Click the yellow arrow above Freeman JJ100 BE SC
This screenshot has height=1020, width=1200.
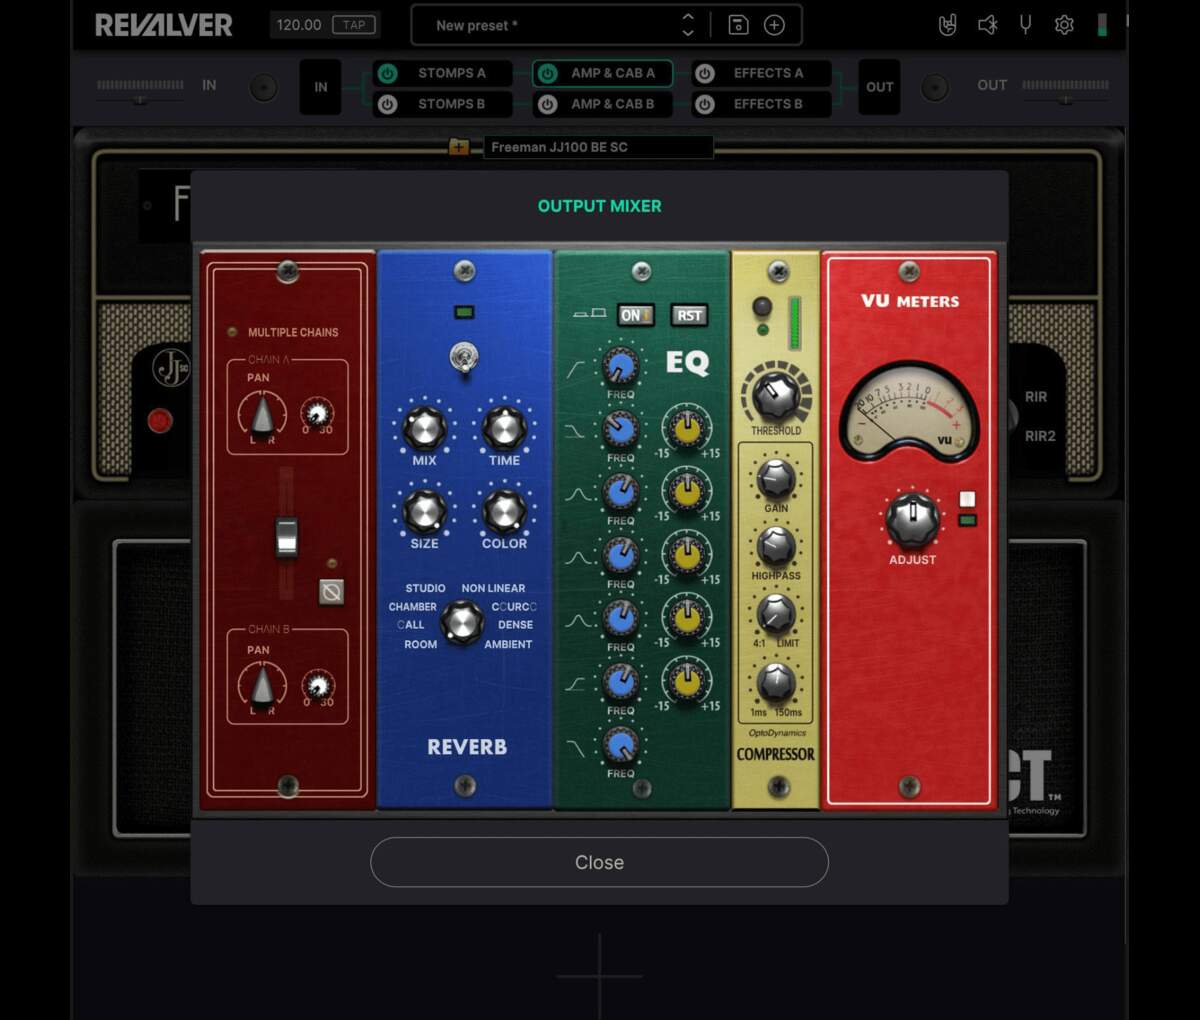[x=458, y=146]
